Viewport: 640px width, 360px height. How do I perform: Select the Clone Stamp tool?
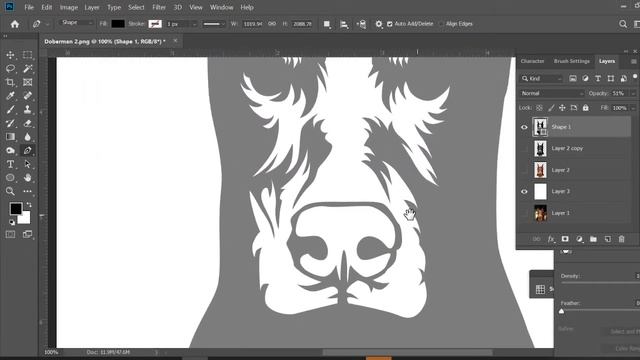coord(27,109)
